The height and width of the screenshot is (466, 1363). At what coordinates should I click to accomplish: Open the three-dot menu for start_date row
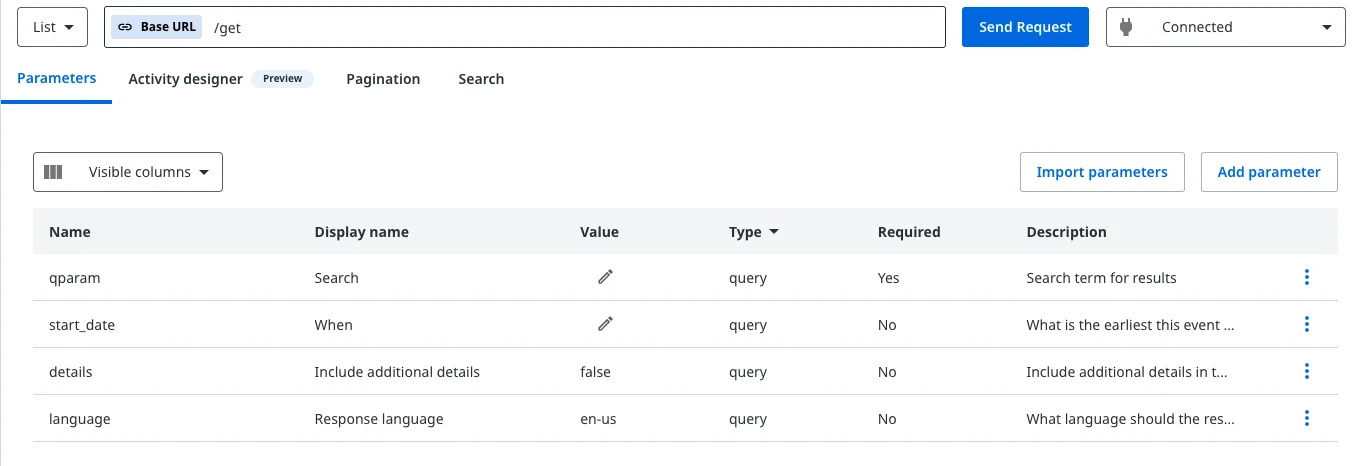click(x=1306, y=324)
